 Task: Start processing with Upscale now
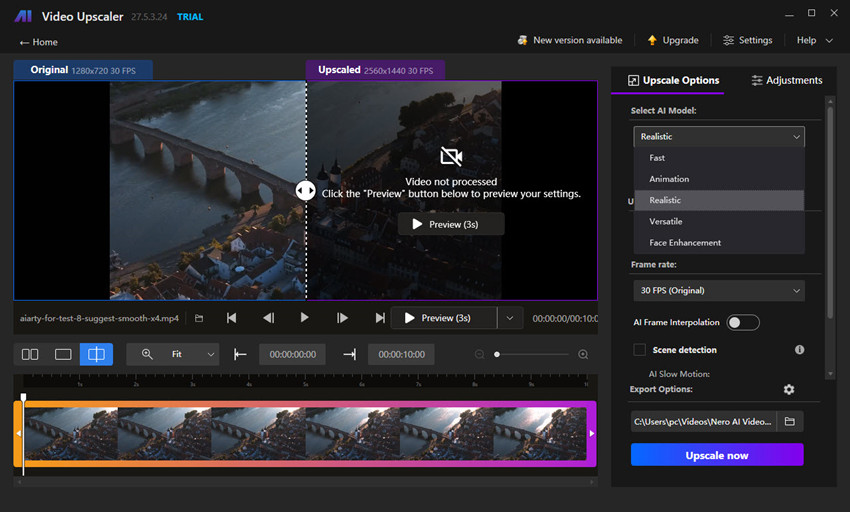(x=717, y=455)
